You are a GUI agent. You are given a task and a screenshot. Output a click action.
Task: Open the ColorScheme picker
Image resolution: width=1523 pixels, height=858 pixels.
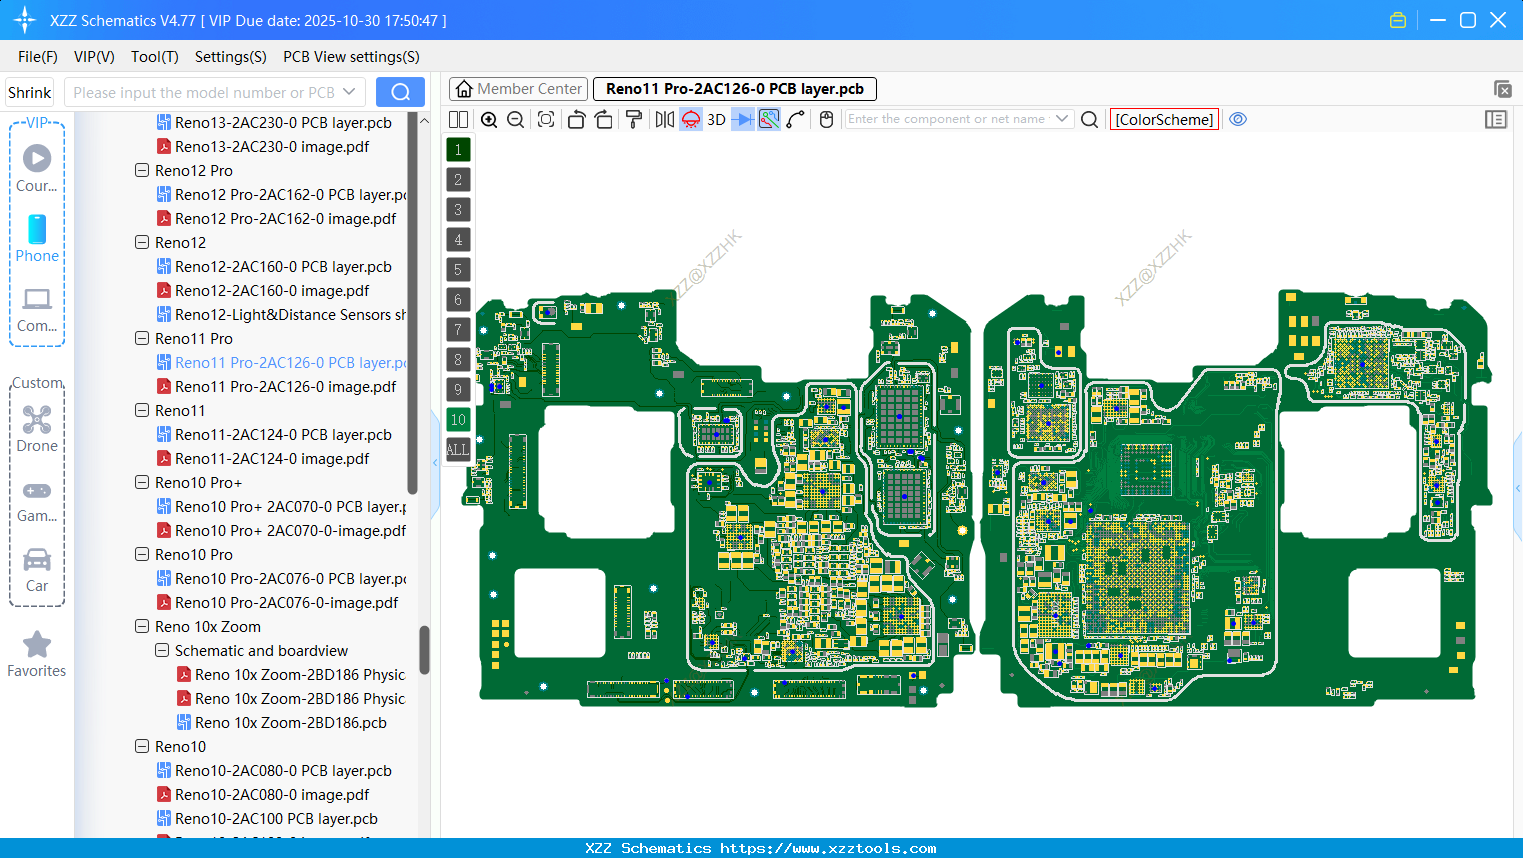(1164, 119)
